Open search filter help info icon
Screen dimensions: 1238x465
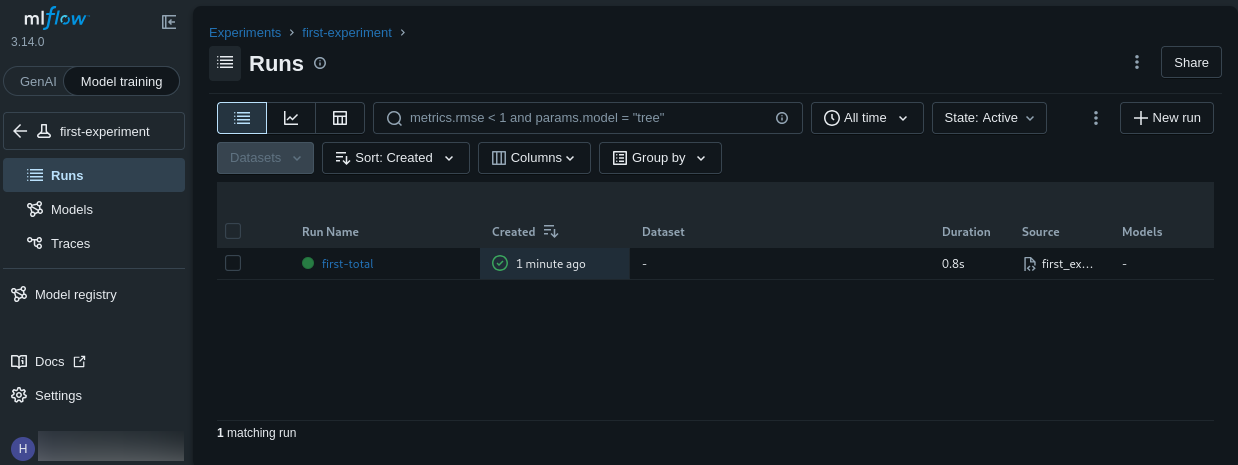tap(782, 118)
